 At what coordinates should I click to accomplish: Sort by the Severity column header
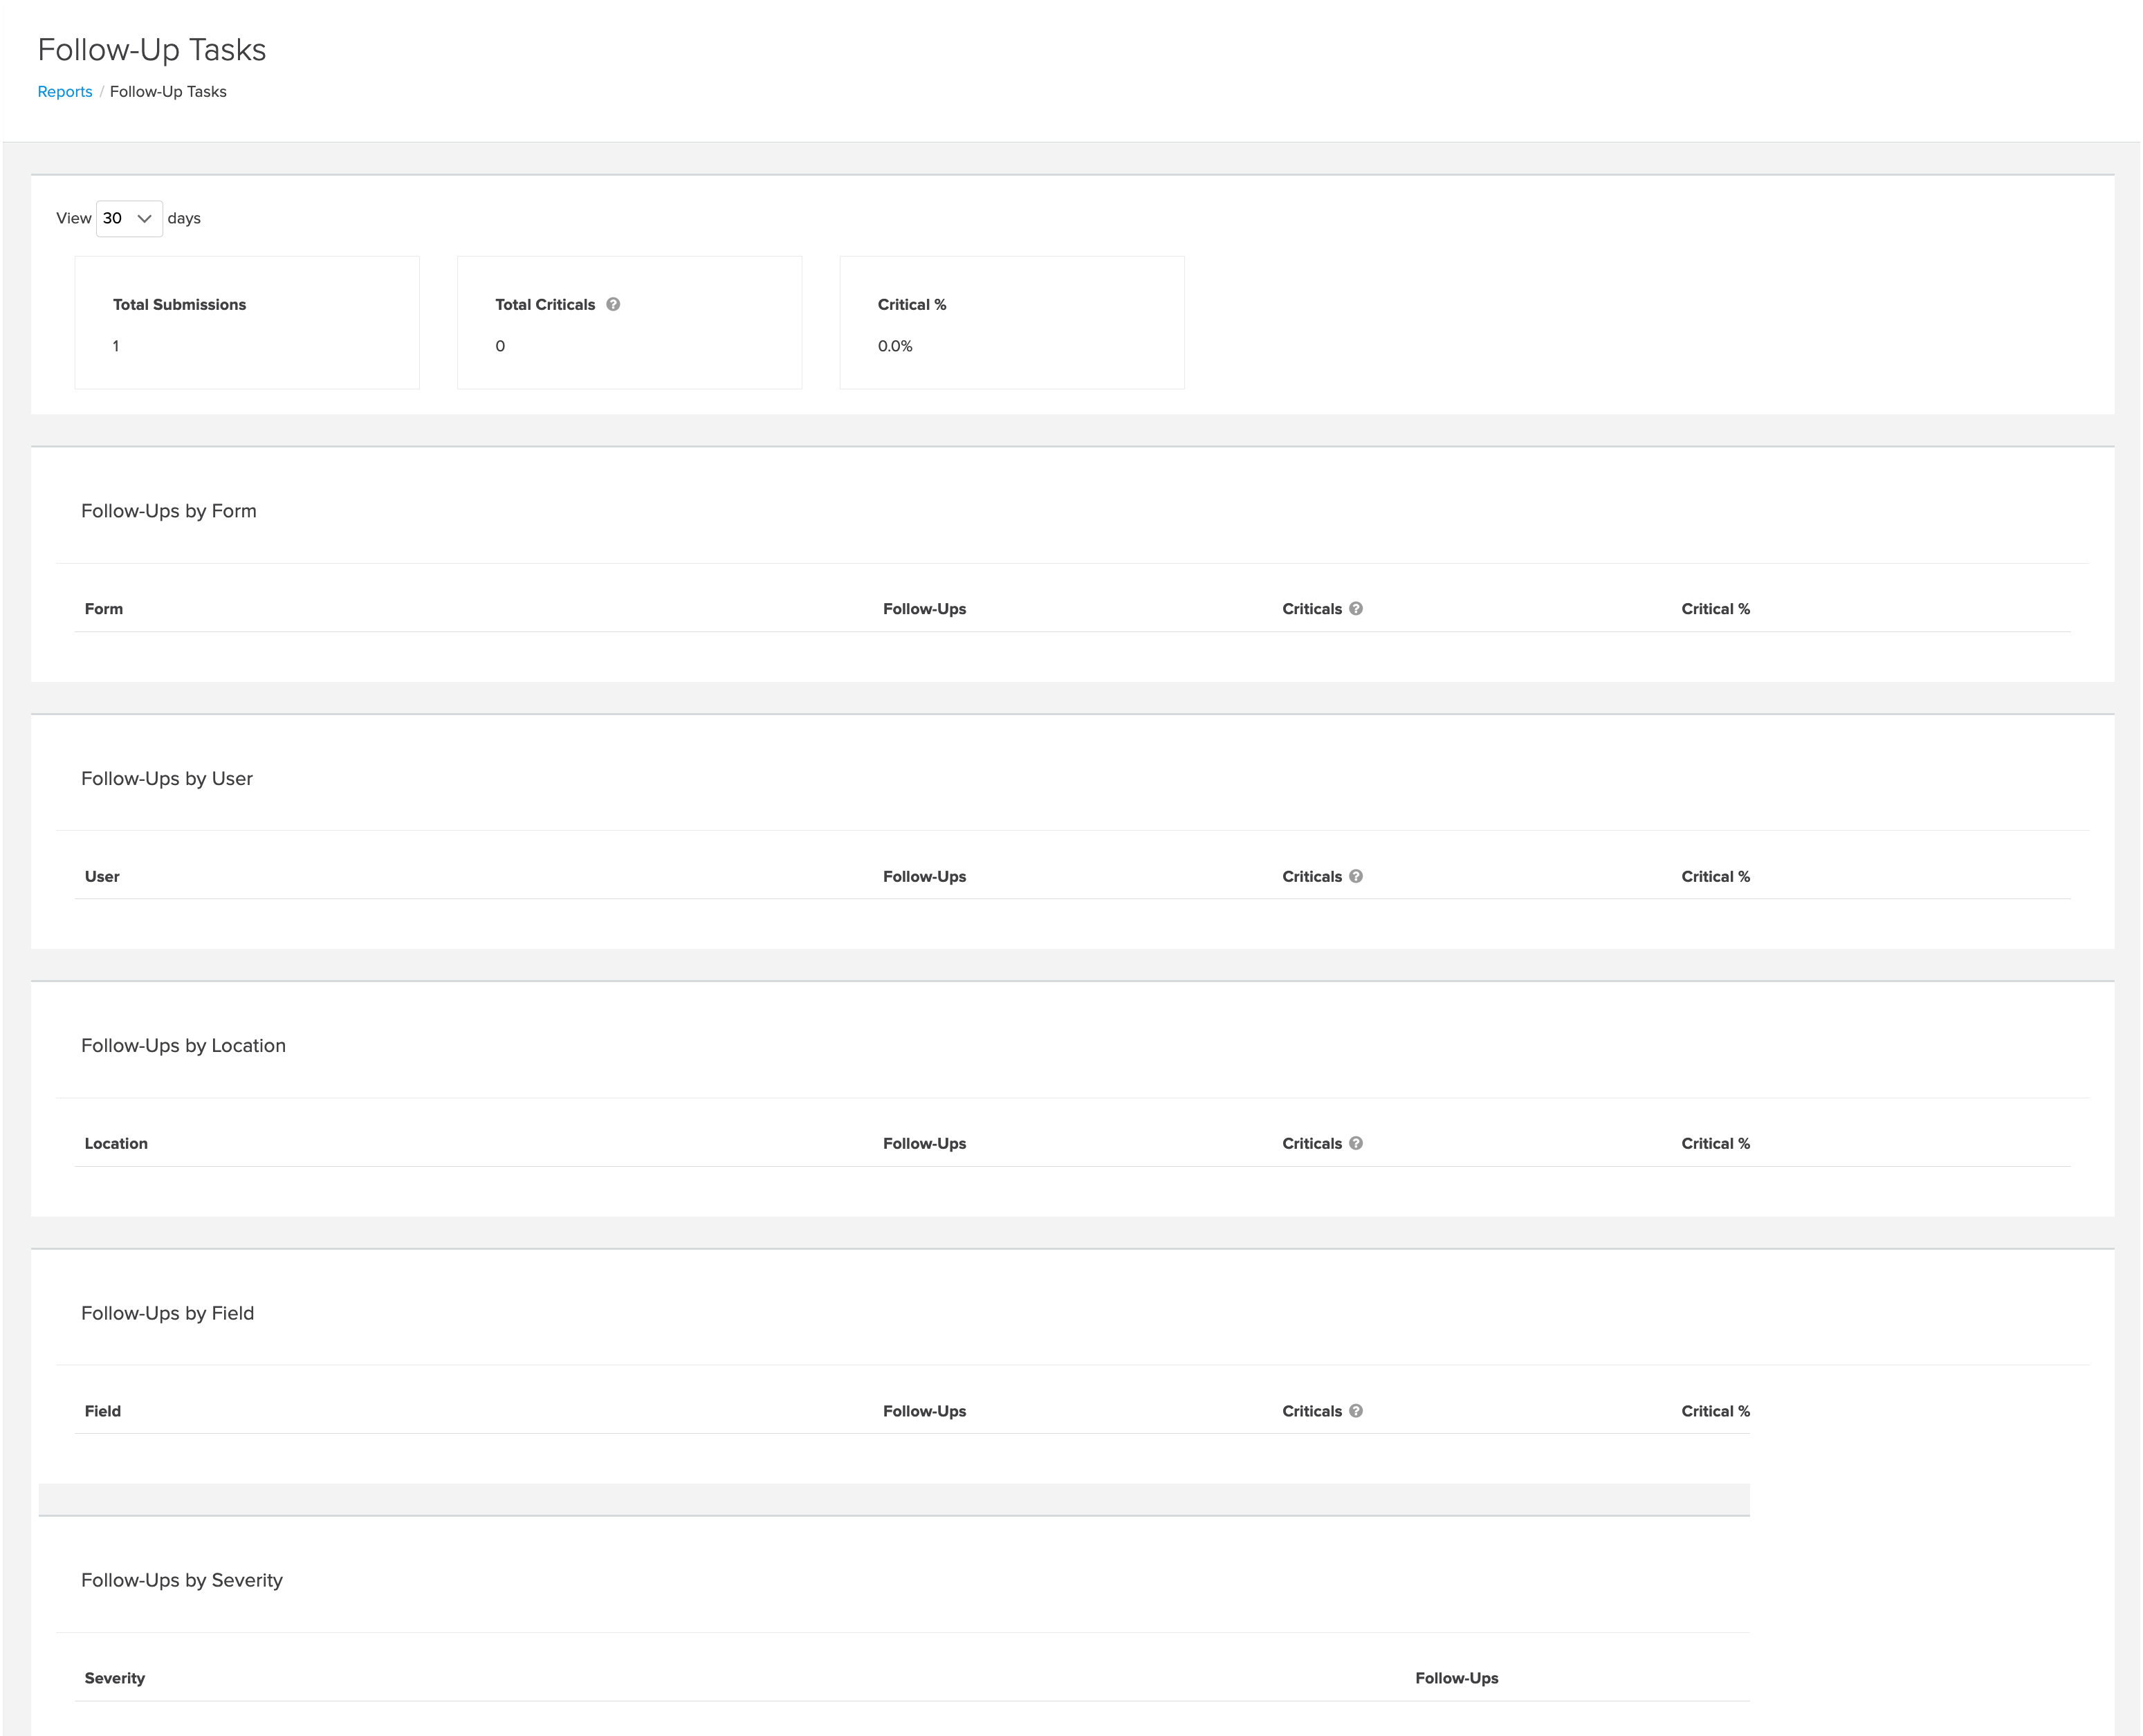(x=115, y=1678)
